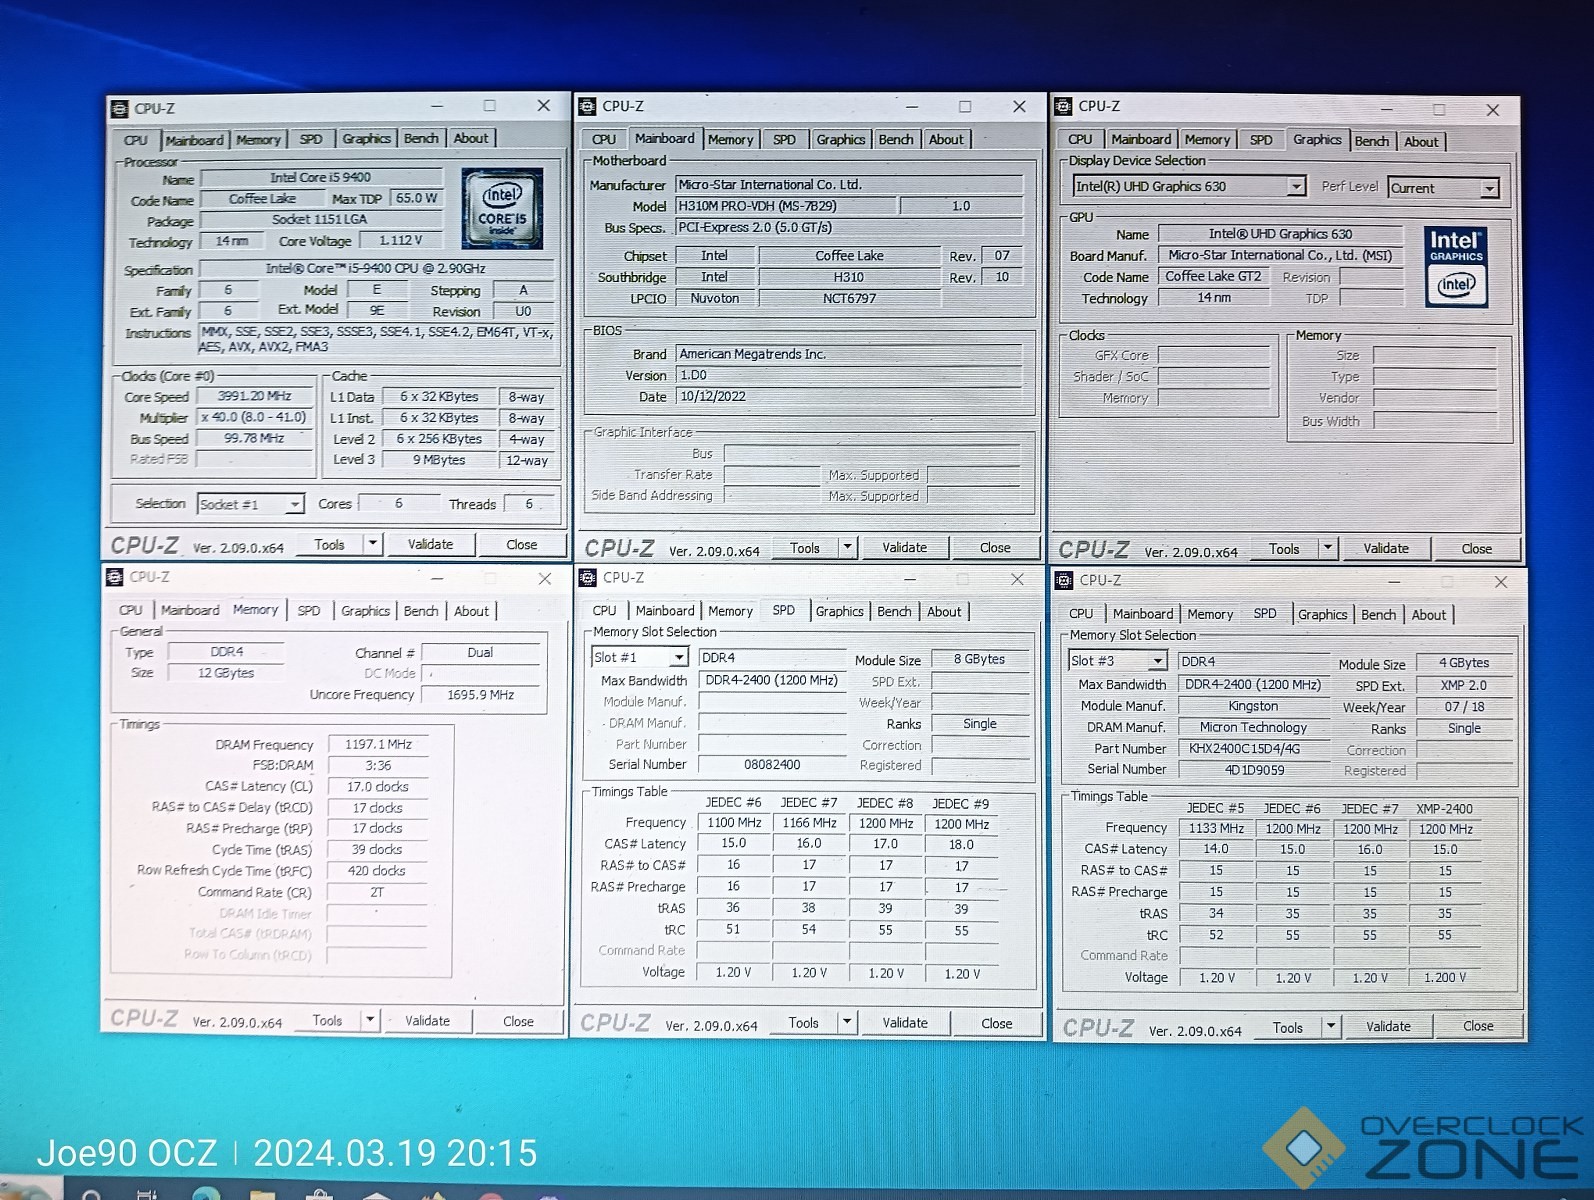Click the CPU-Z title icon in the Motherboard window
The width and height of the screenshot is (1594, 1200).
[588, 106]
